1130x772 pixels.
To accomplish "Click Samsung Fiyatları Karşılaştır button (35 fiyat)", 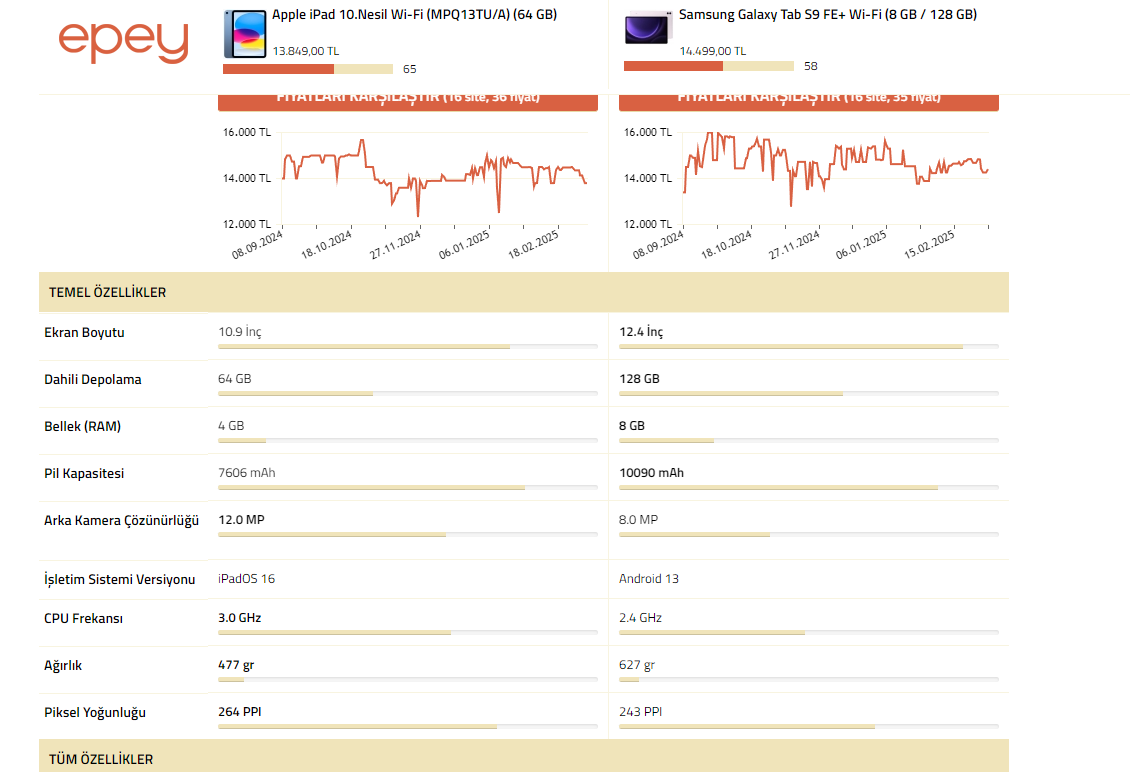I will (x=809, y=102).
